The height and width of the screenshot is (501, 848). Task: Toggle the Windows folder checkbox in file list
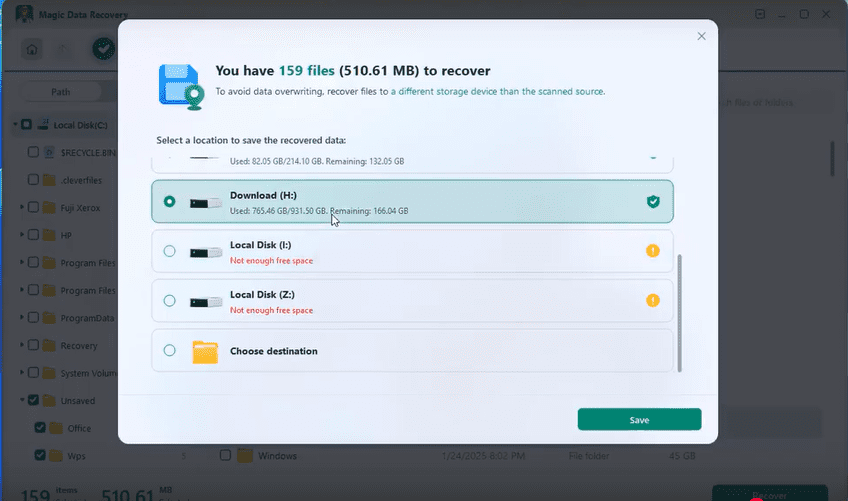pos(226,455)
